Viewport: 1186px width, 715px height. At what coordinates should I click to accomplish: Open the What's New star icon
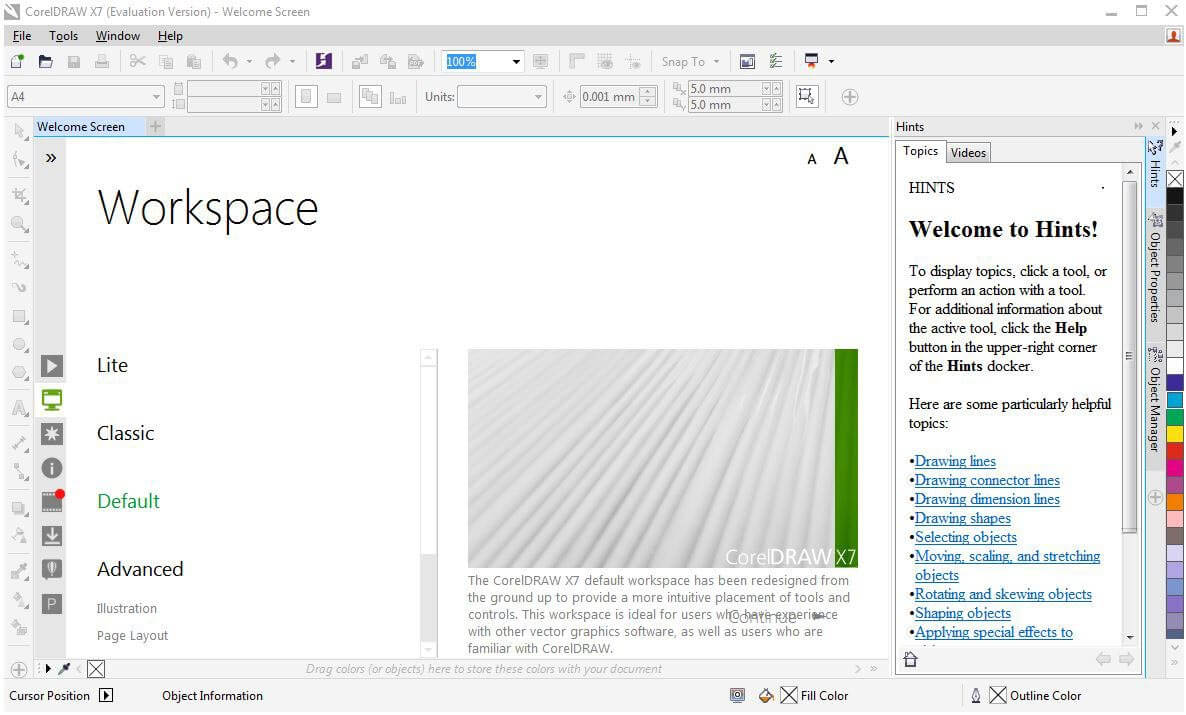pyautogui.click(x=52, y=434)
